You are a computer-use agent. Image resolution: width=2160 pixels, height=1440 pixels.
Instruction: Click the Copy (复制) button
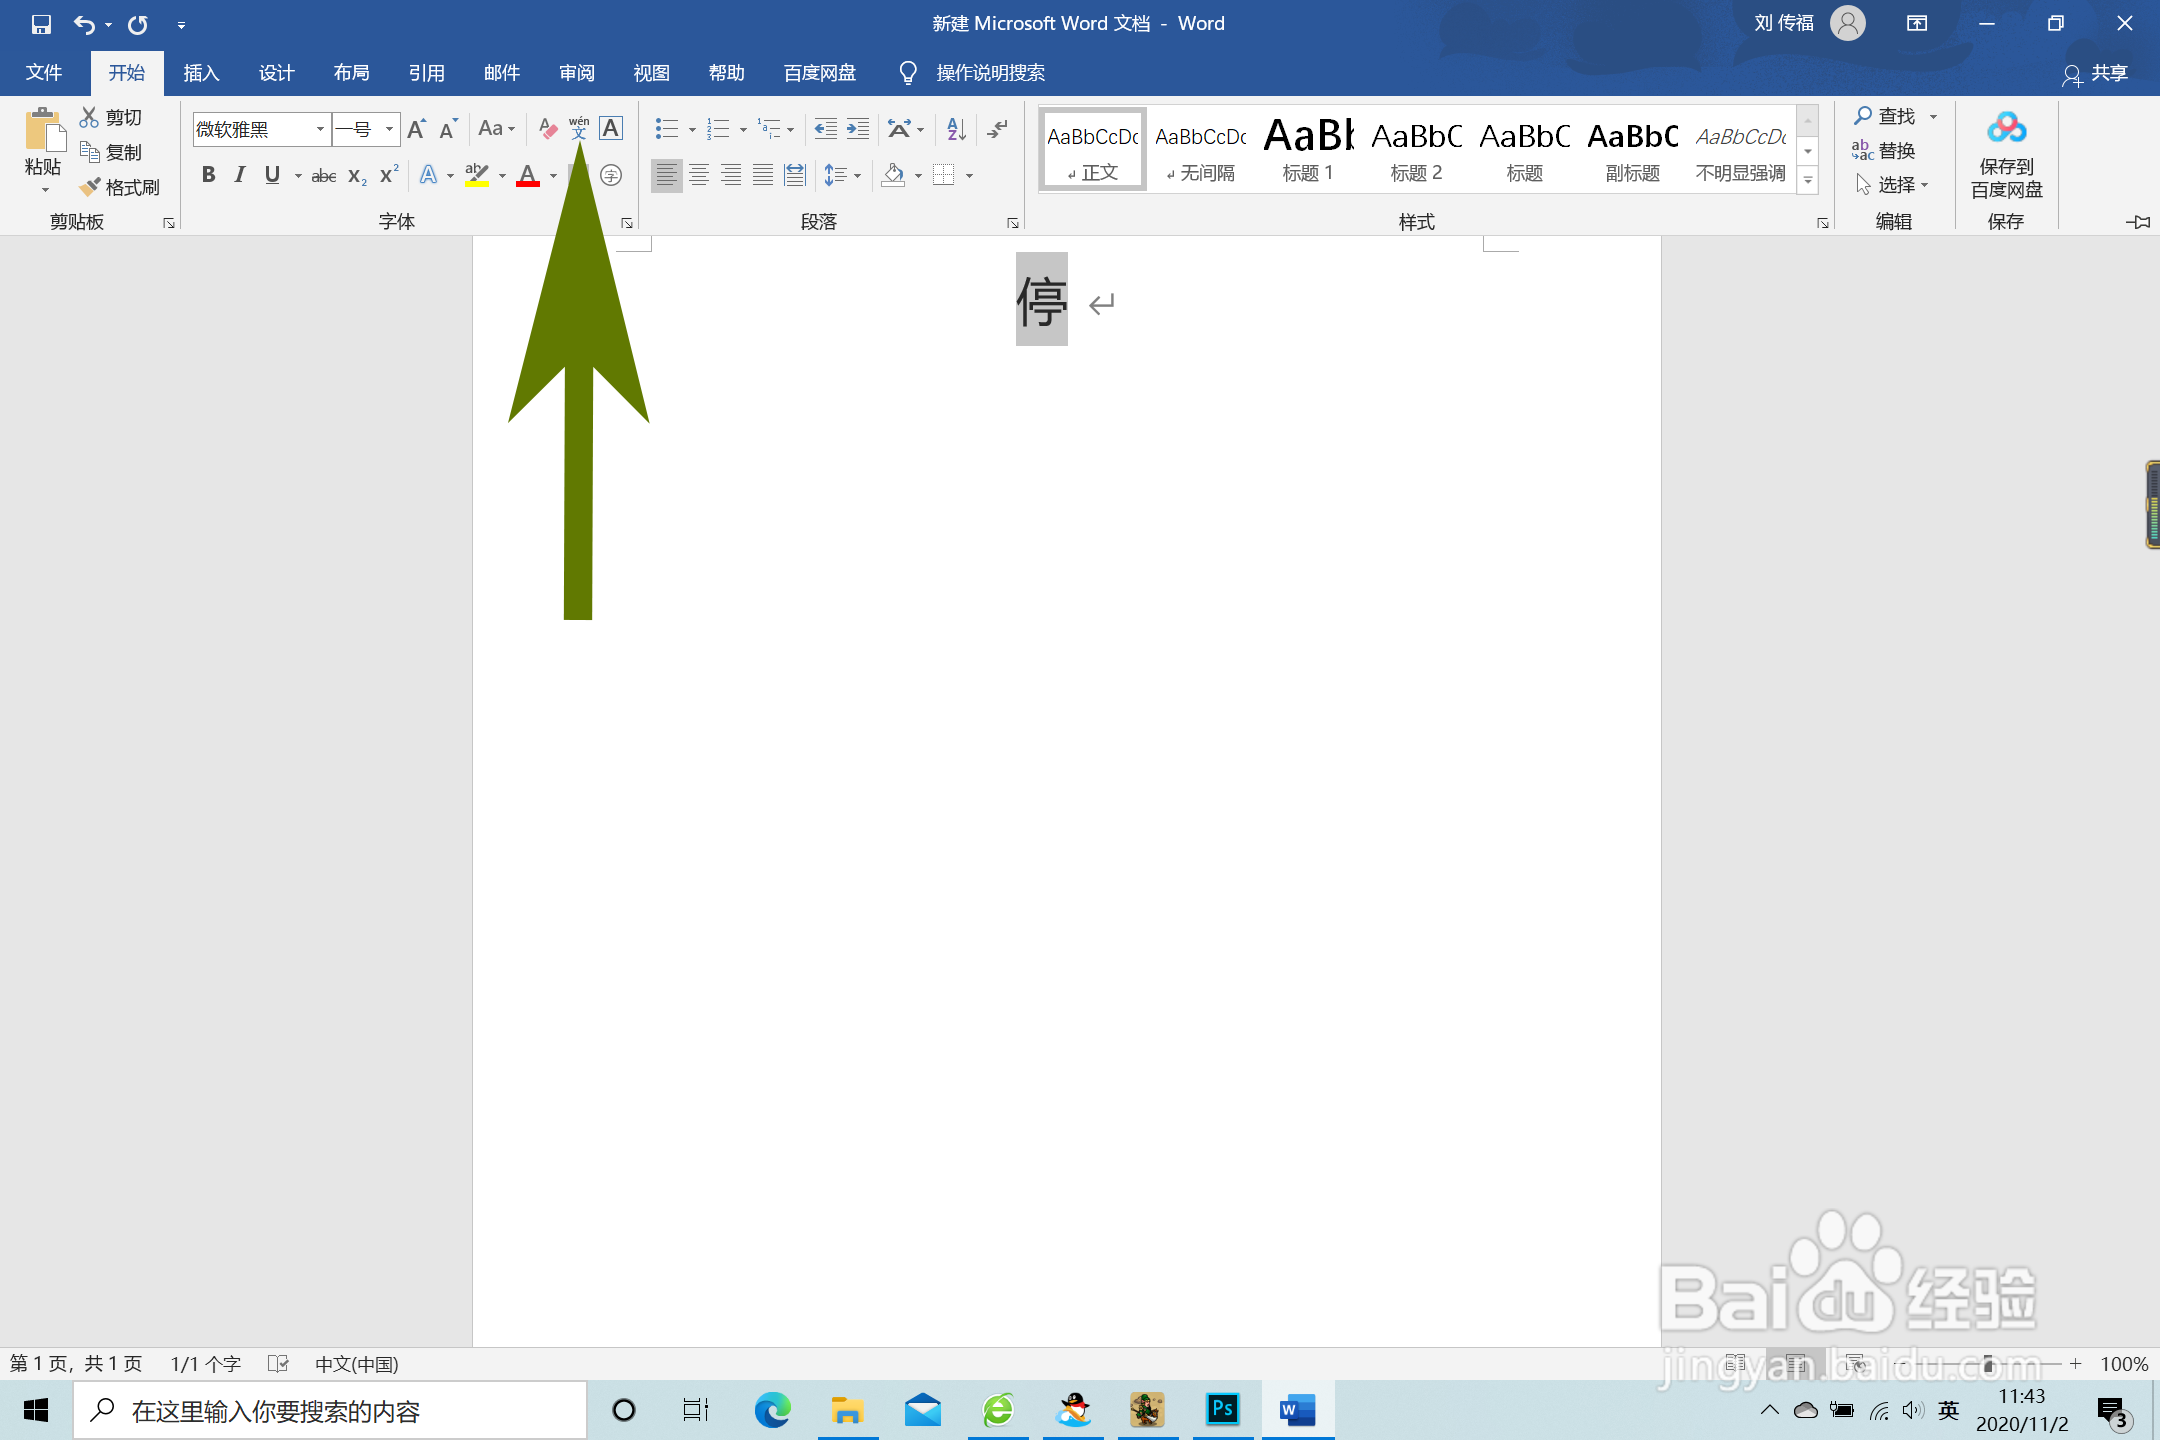pos(111,152)
